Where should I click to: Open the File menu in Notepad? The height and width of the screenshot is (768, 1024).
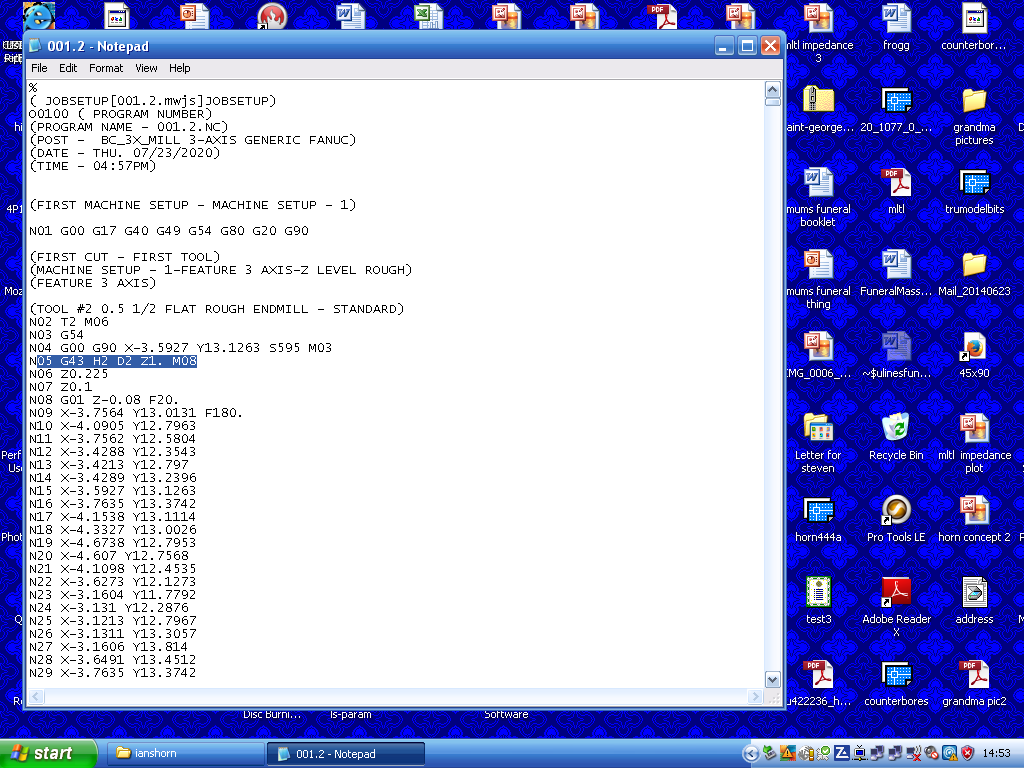[39, 68]
